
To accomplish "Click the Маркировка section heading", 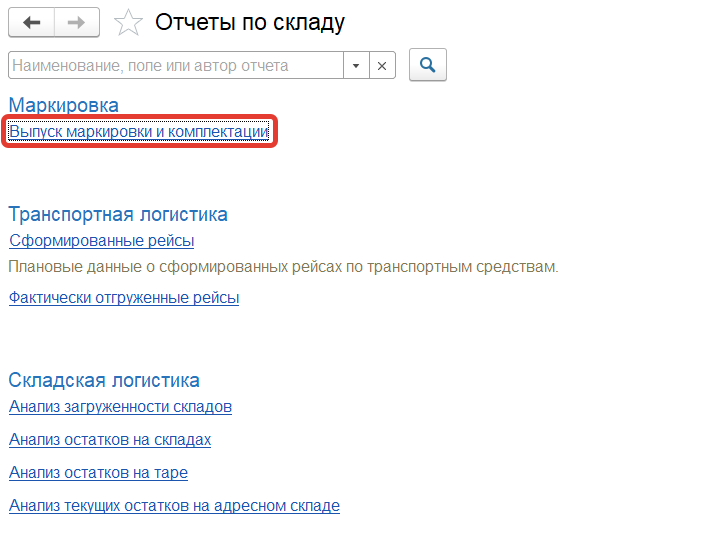I will pyautogui.click(x=64, y=105).
